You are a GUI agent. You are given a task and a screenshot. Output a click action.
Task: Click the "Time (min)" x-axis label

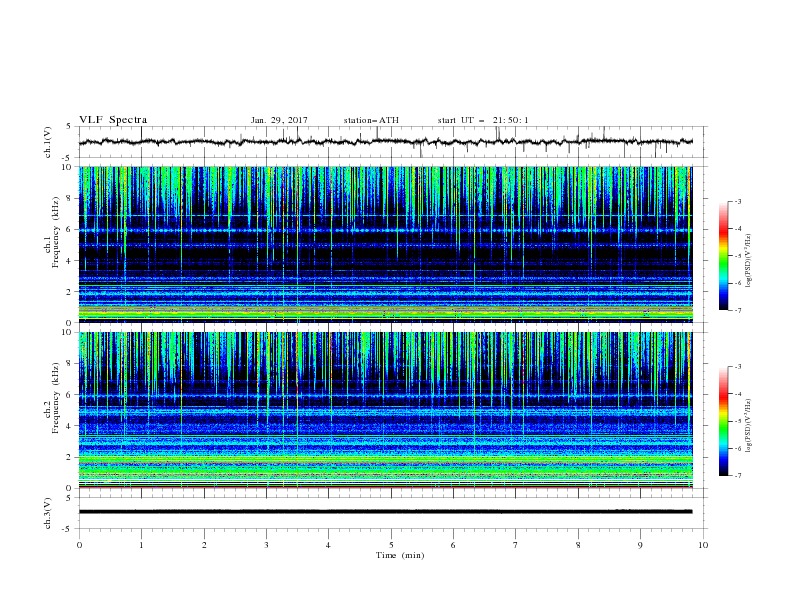400,555
